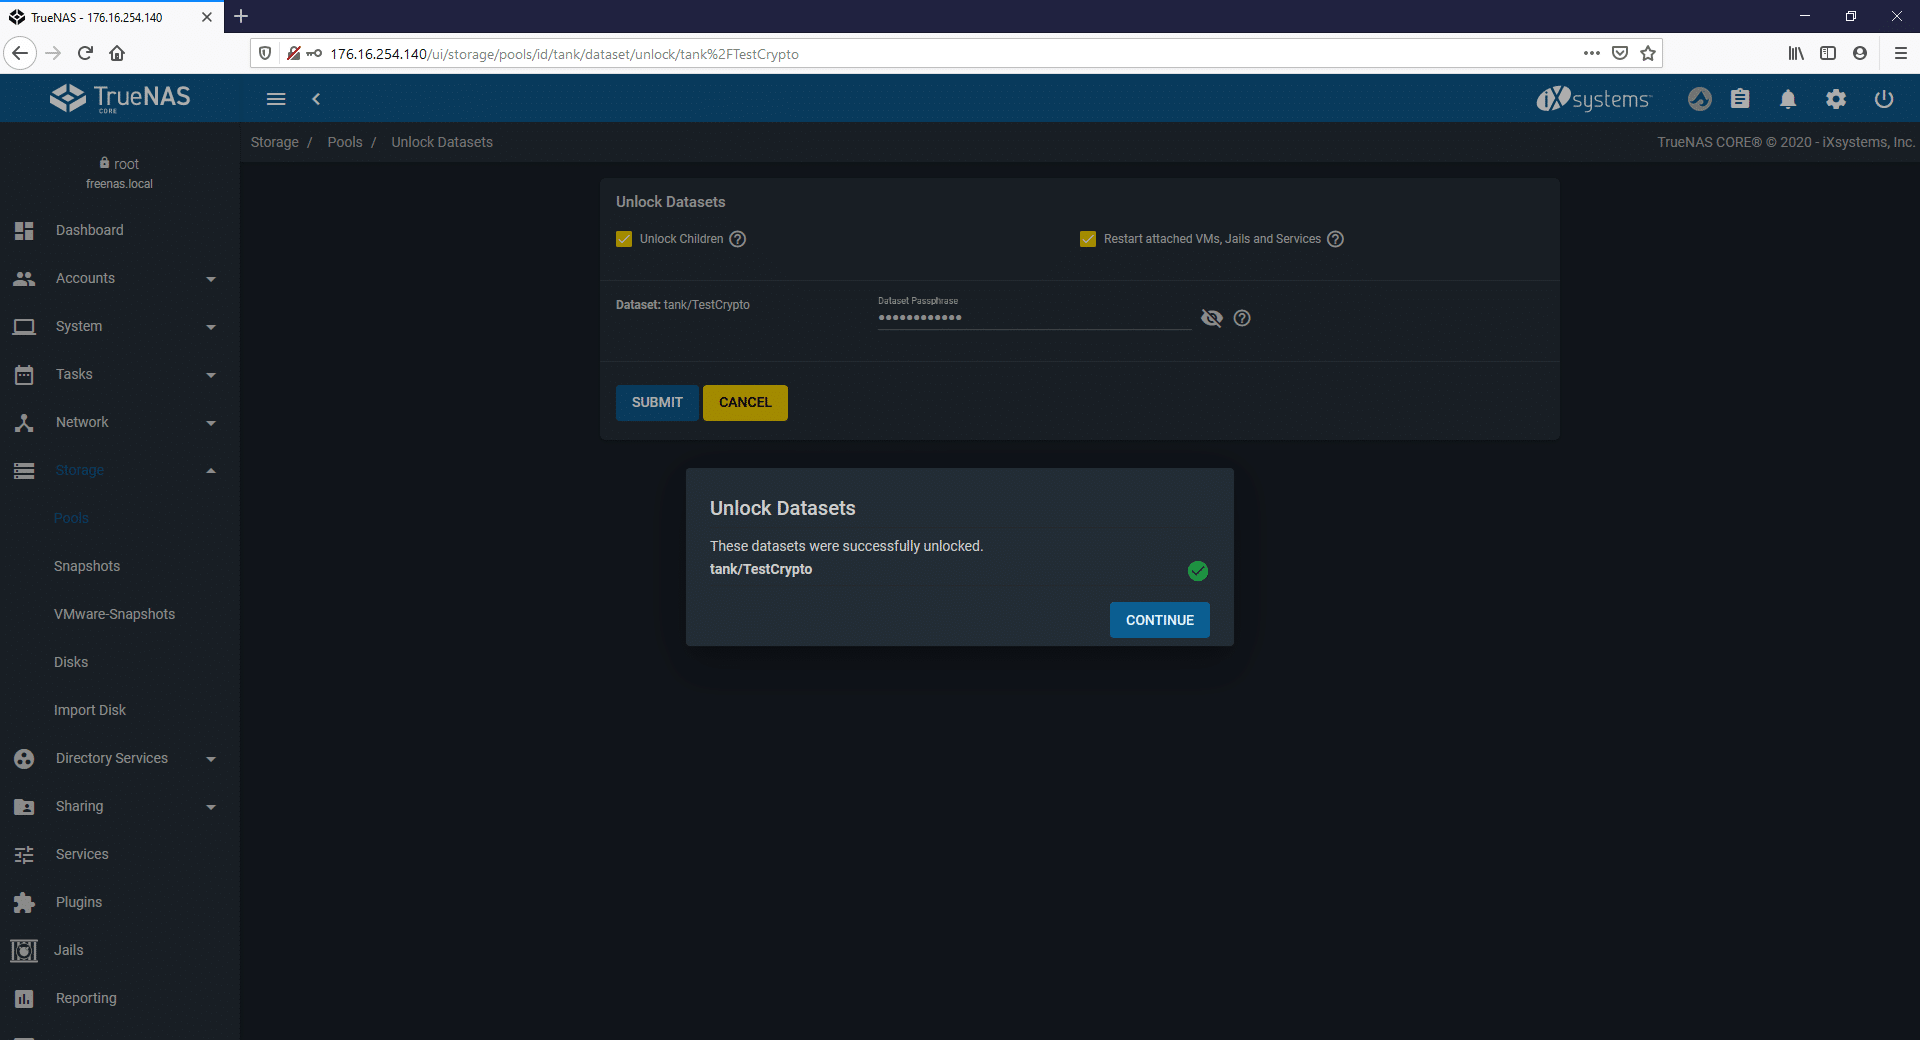Click the Unlock Datasets breadcrumb
The height and width of the screenshot is (1040, 1920).
point(442,142)
